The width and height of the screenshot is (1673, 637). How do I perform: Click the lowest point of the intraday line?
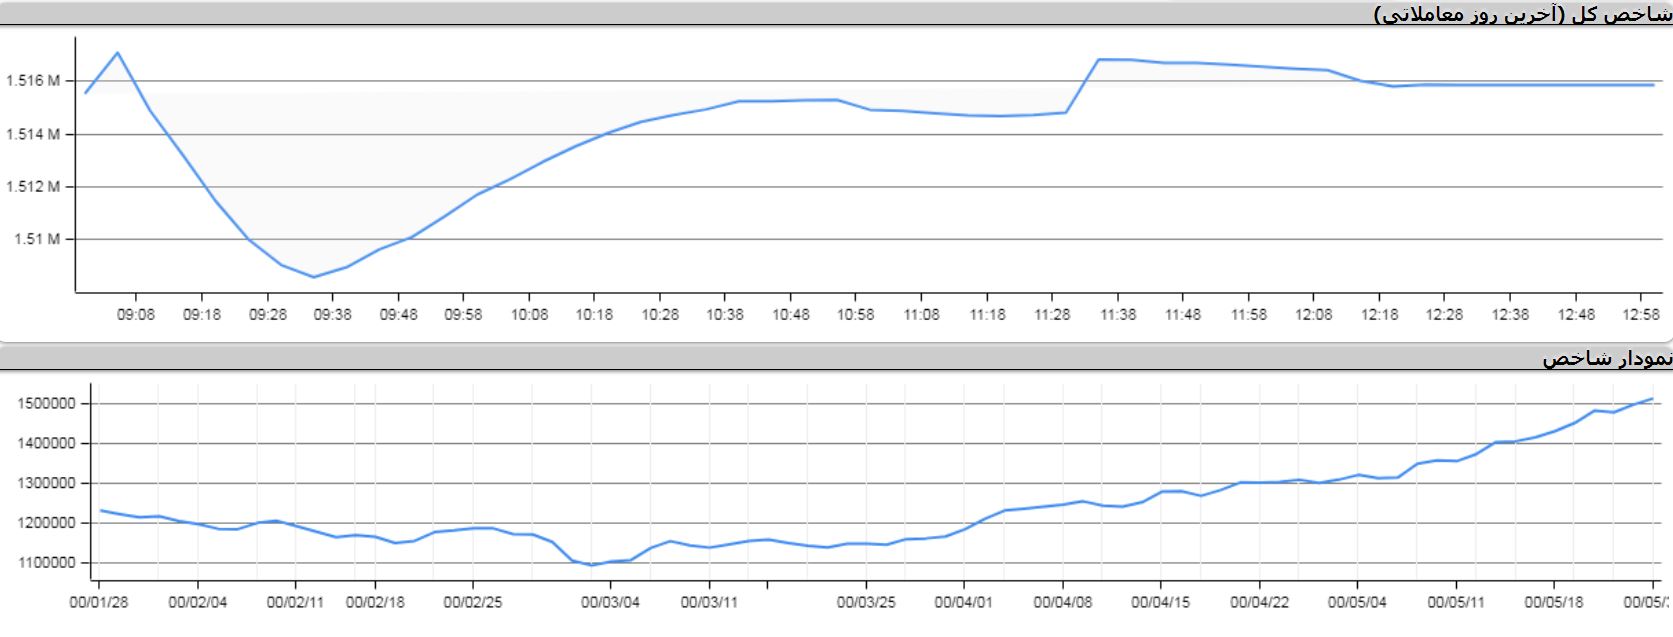point(313,277)
